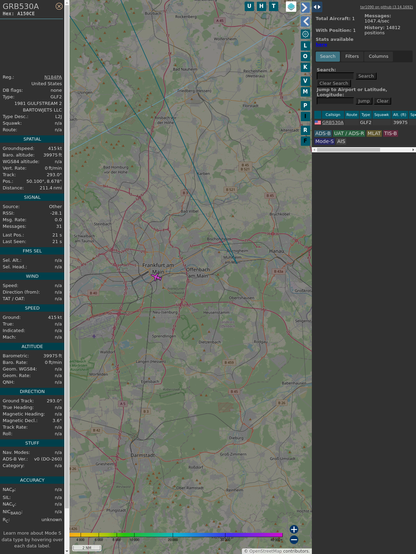Open the N184PA registration link
Viewport: 416px width, 554px height.
[53, 77]
